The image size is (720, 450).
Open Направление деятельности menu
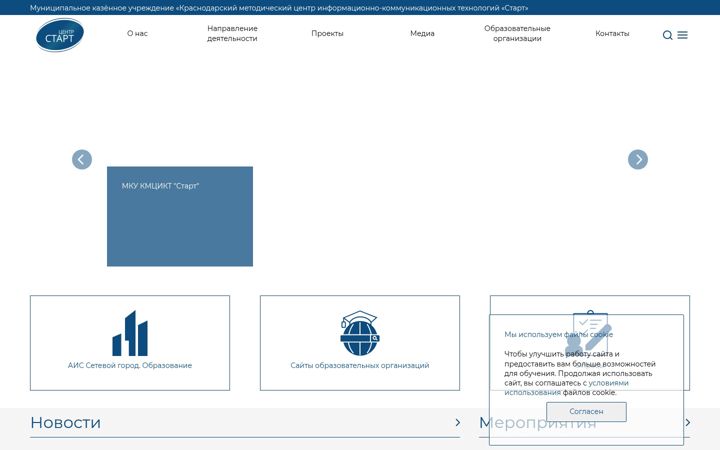pyautogui.click(x=232, y=34)
